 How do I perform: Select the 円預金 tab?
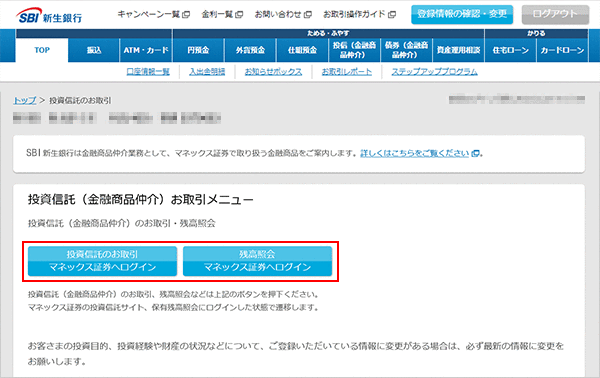pyautogui.click(x=198, y=50)
